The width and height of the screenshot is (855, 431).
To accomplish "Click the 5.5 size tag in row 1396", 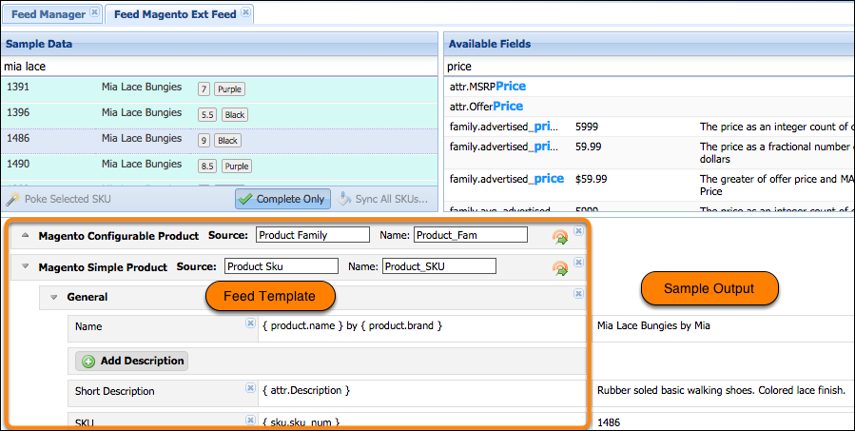I will 207,115.
